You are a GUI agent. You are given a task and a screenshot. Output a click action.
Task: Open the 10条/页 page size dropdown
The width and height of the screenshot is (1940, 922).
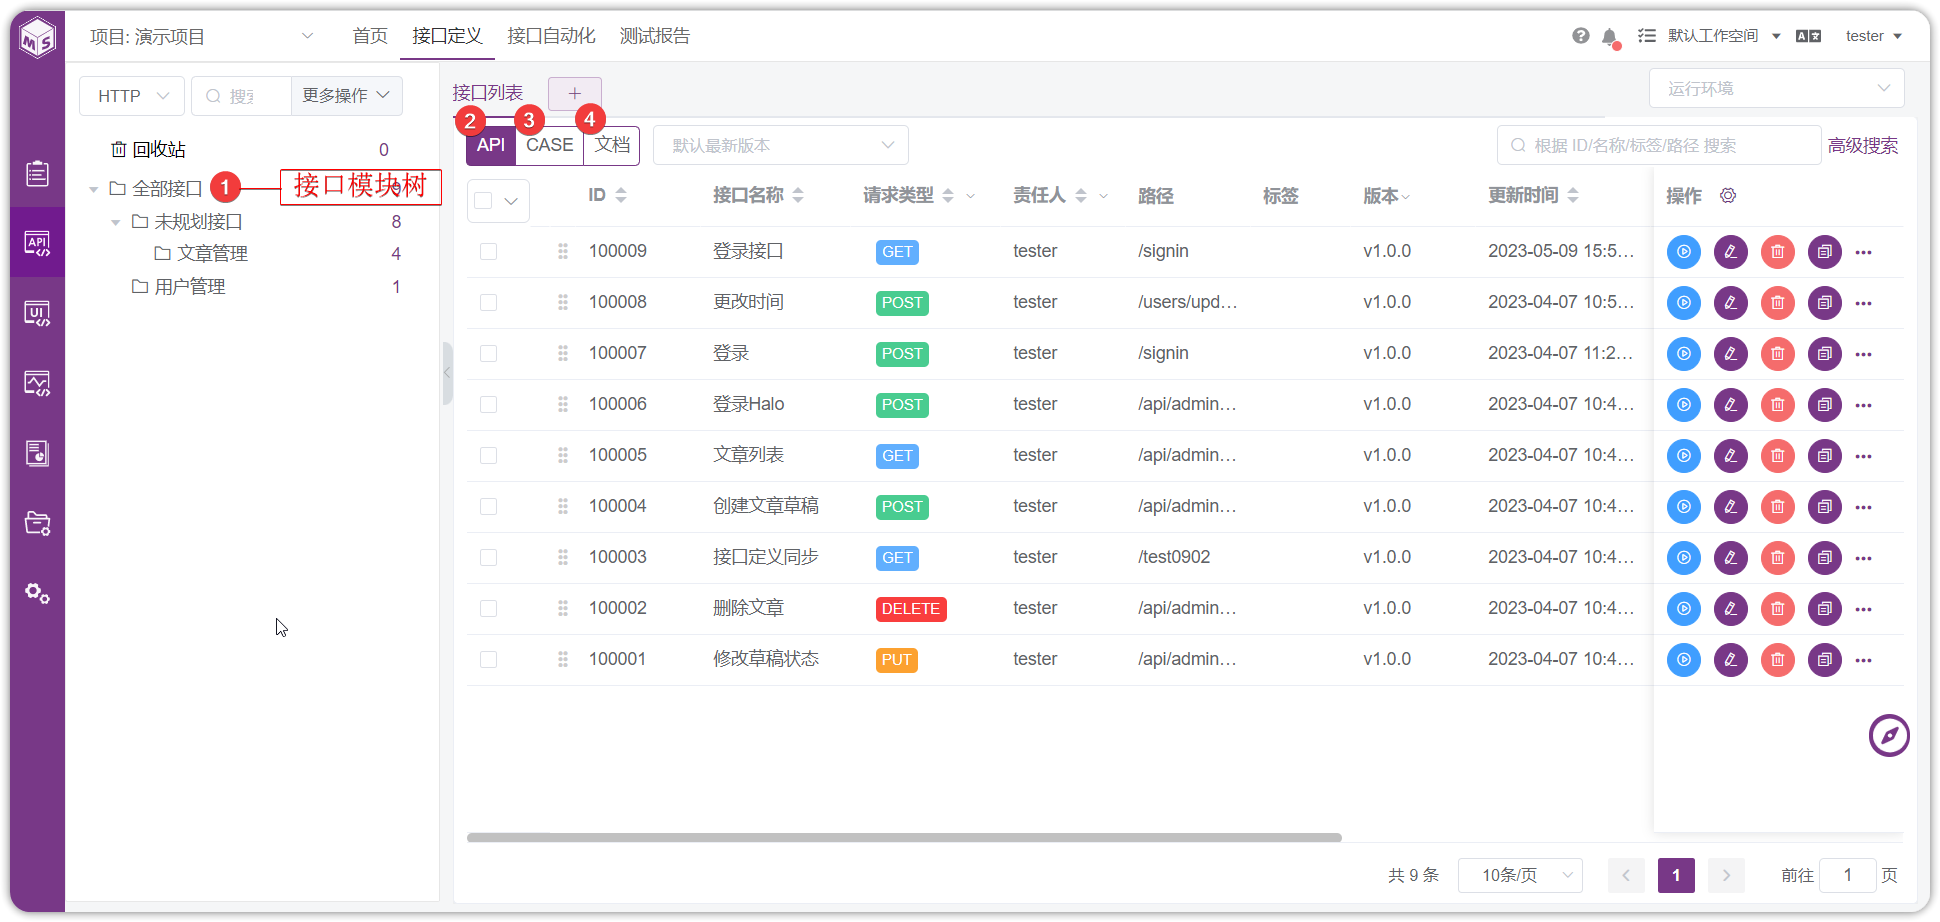1520,875
